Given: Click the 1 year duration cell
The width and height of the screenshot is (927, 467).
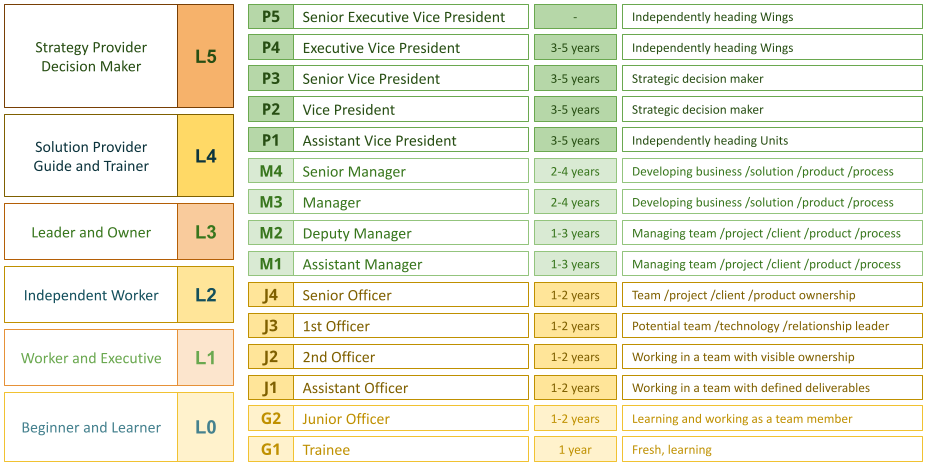Looking at the screenshot, I should coord(575,449).
